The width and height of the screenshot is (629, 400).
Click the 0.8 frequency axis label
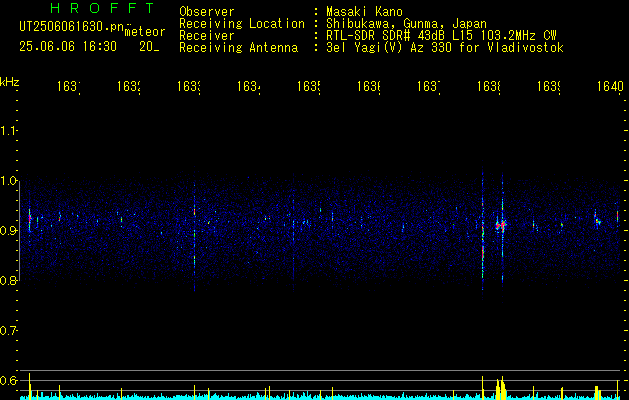click(x=8, y=280)
